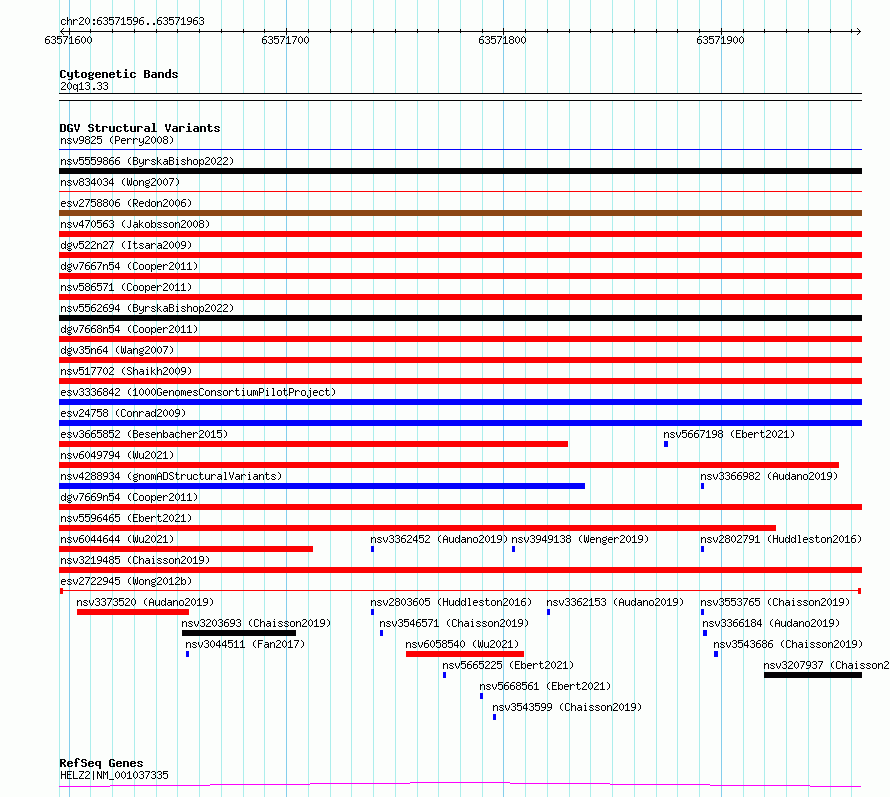The image size is (890, 797).
Task: Open nsv3219485 (Chaisson2019) label
Action: (135, 560)
